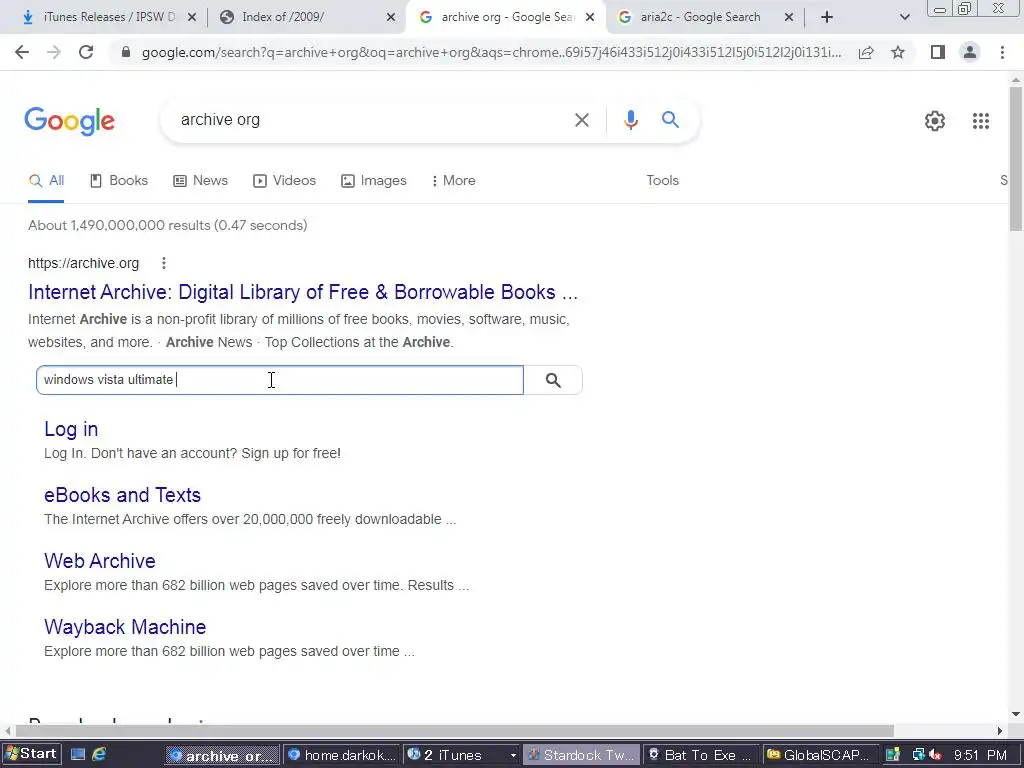This screenshot has width=1024, height=768.
Task: Open the search Tools options
Action: pos(662,181)
